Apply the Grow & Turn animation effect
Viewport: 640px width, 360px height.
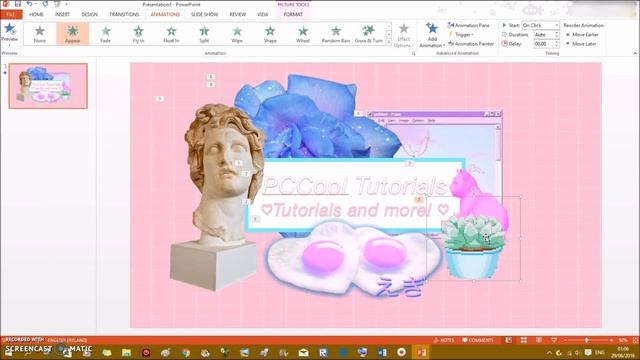pyautogui.click(x=369, y=34)
